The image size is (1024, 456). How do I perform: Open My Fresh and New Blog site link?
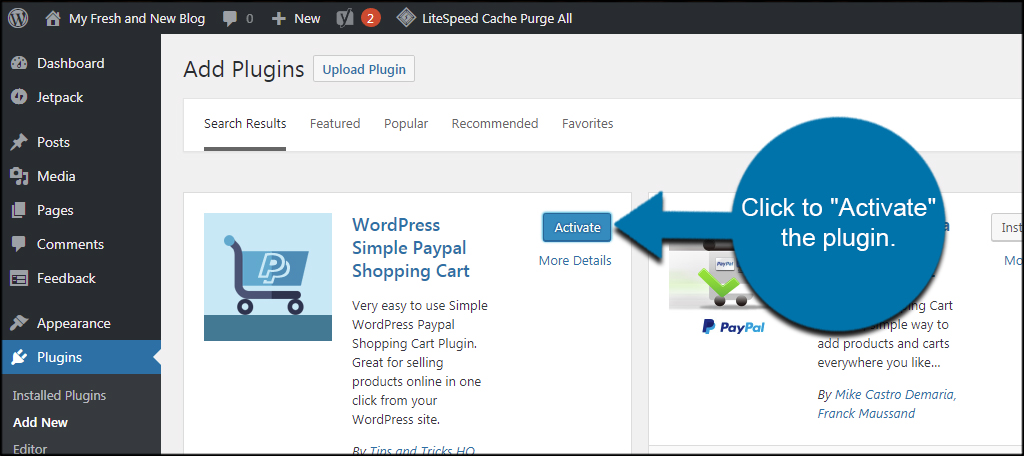tap(137, 19)
